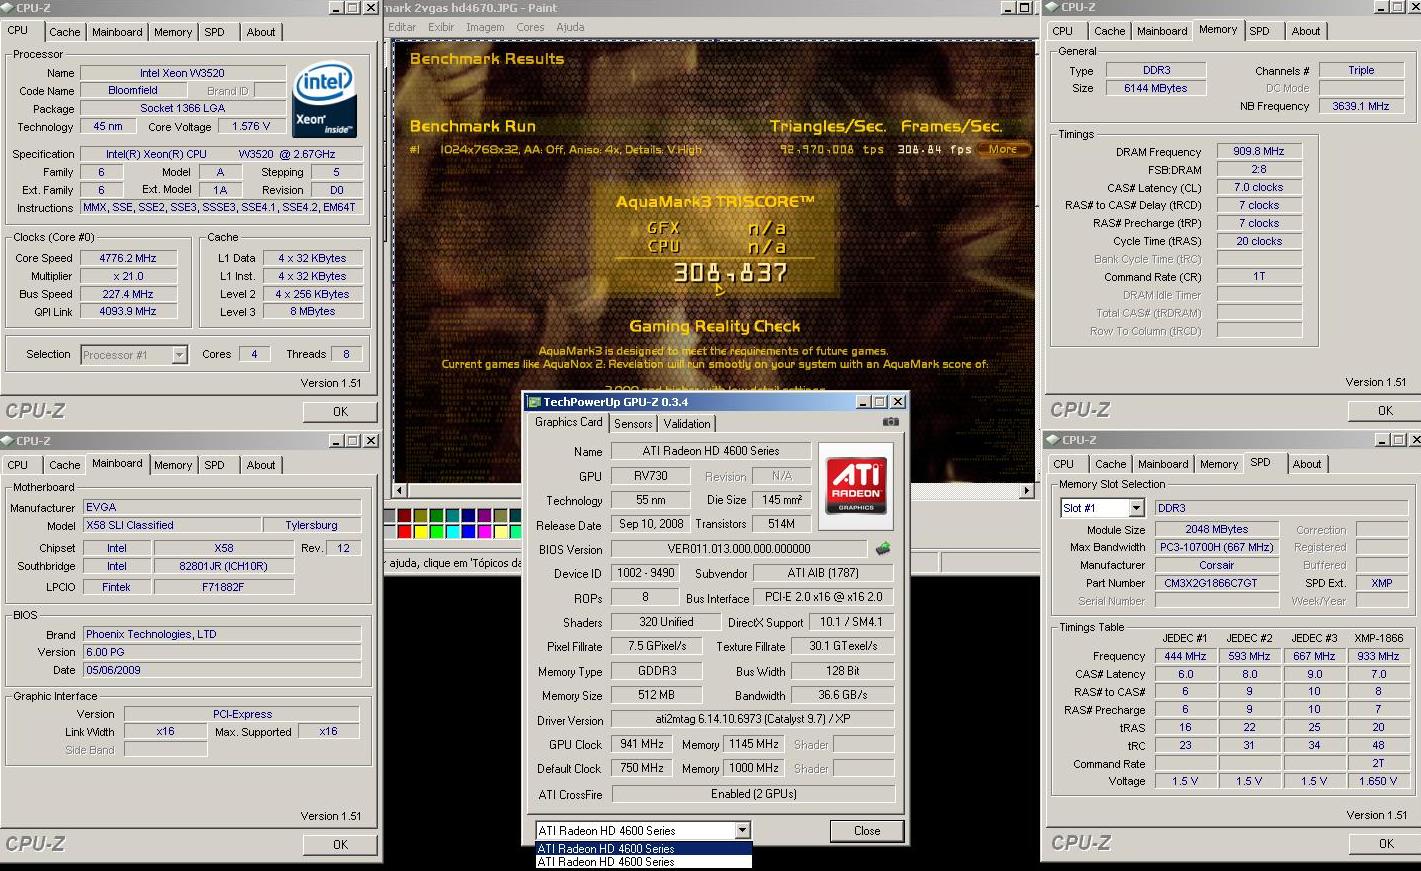Image resolution: width=1421 pixels, height=871 pixels.
Task: Open Paint's Exibir menu
Action: [441, 27]
